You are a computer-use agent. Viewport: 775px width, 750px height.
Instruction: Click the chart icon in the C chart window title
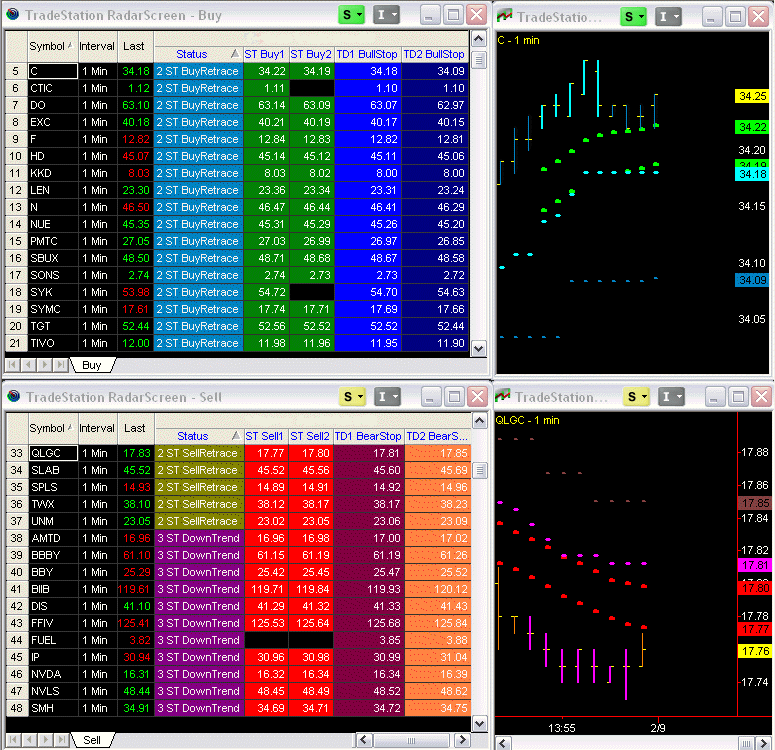[x=505, y=16]
